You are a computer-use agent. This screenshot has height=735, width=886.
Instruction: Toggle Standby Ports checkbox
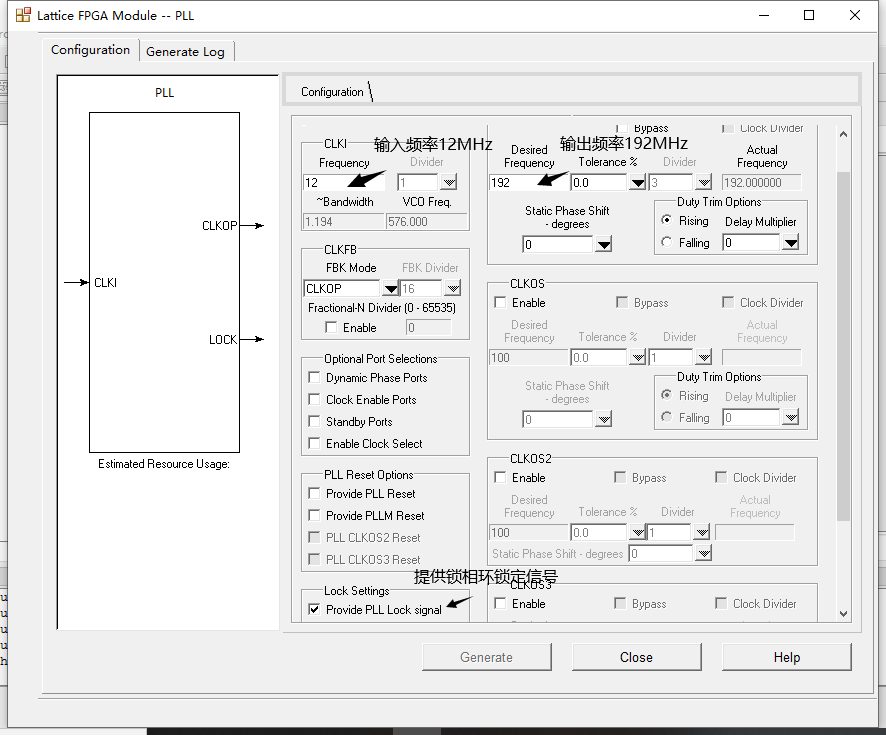coord(314,421)
